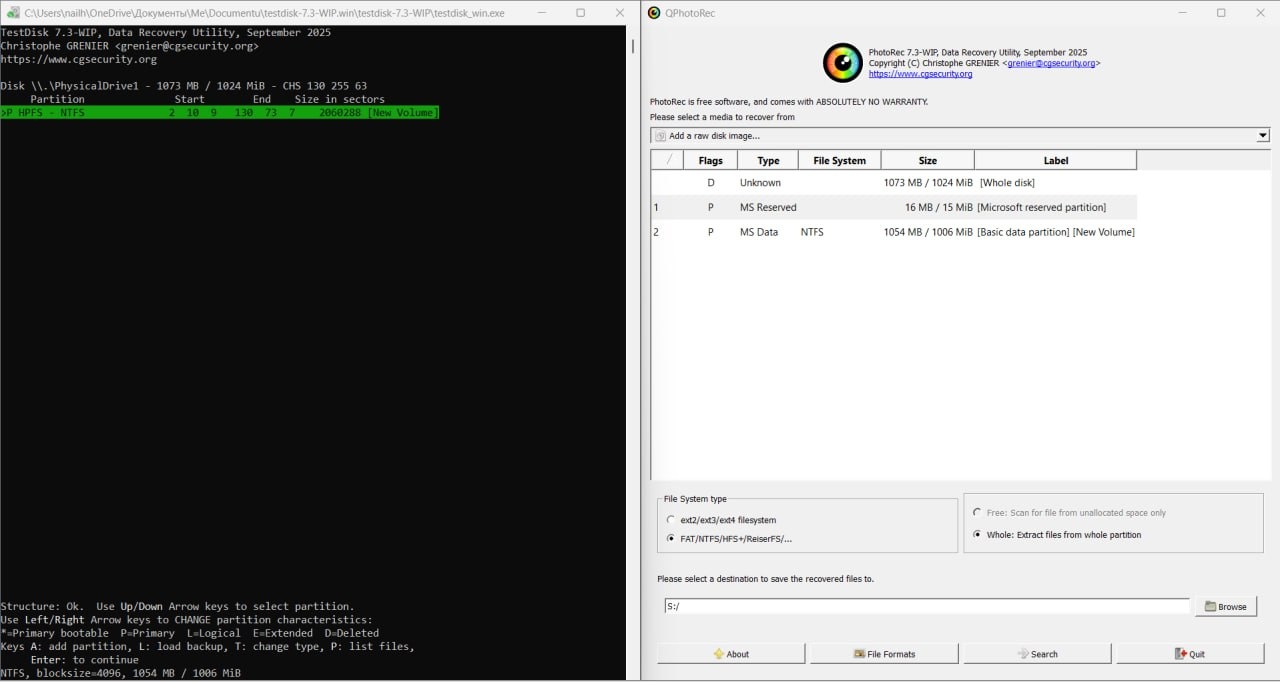1280x682 pixels.
Task: Minimize the TestDisk console window
Action: pos(542,13)
